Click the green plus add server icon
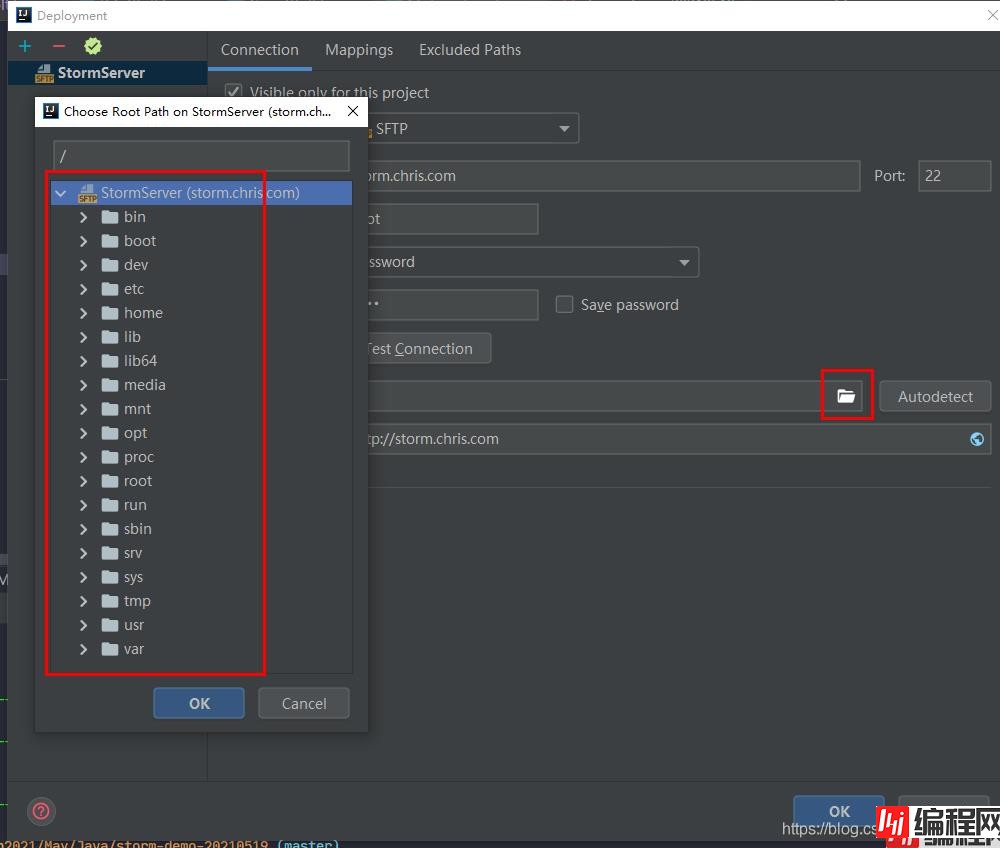Viewport: 1000px width, 848px height. point(25,46)
